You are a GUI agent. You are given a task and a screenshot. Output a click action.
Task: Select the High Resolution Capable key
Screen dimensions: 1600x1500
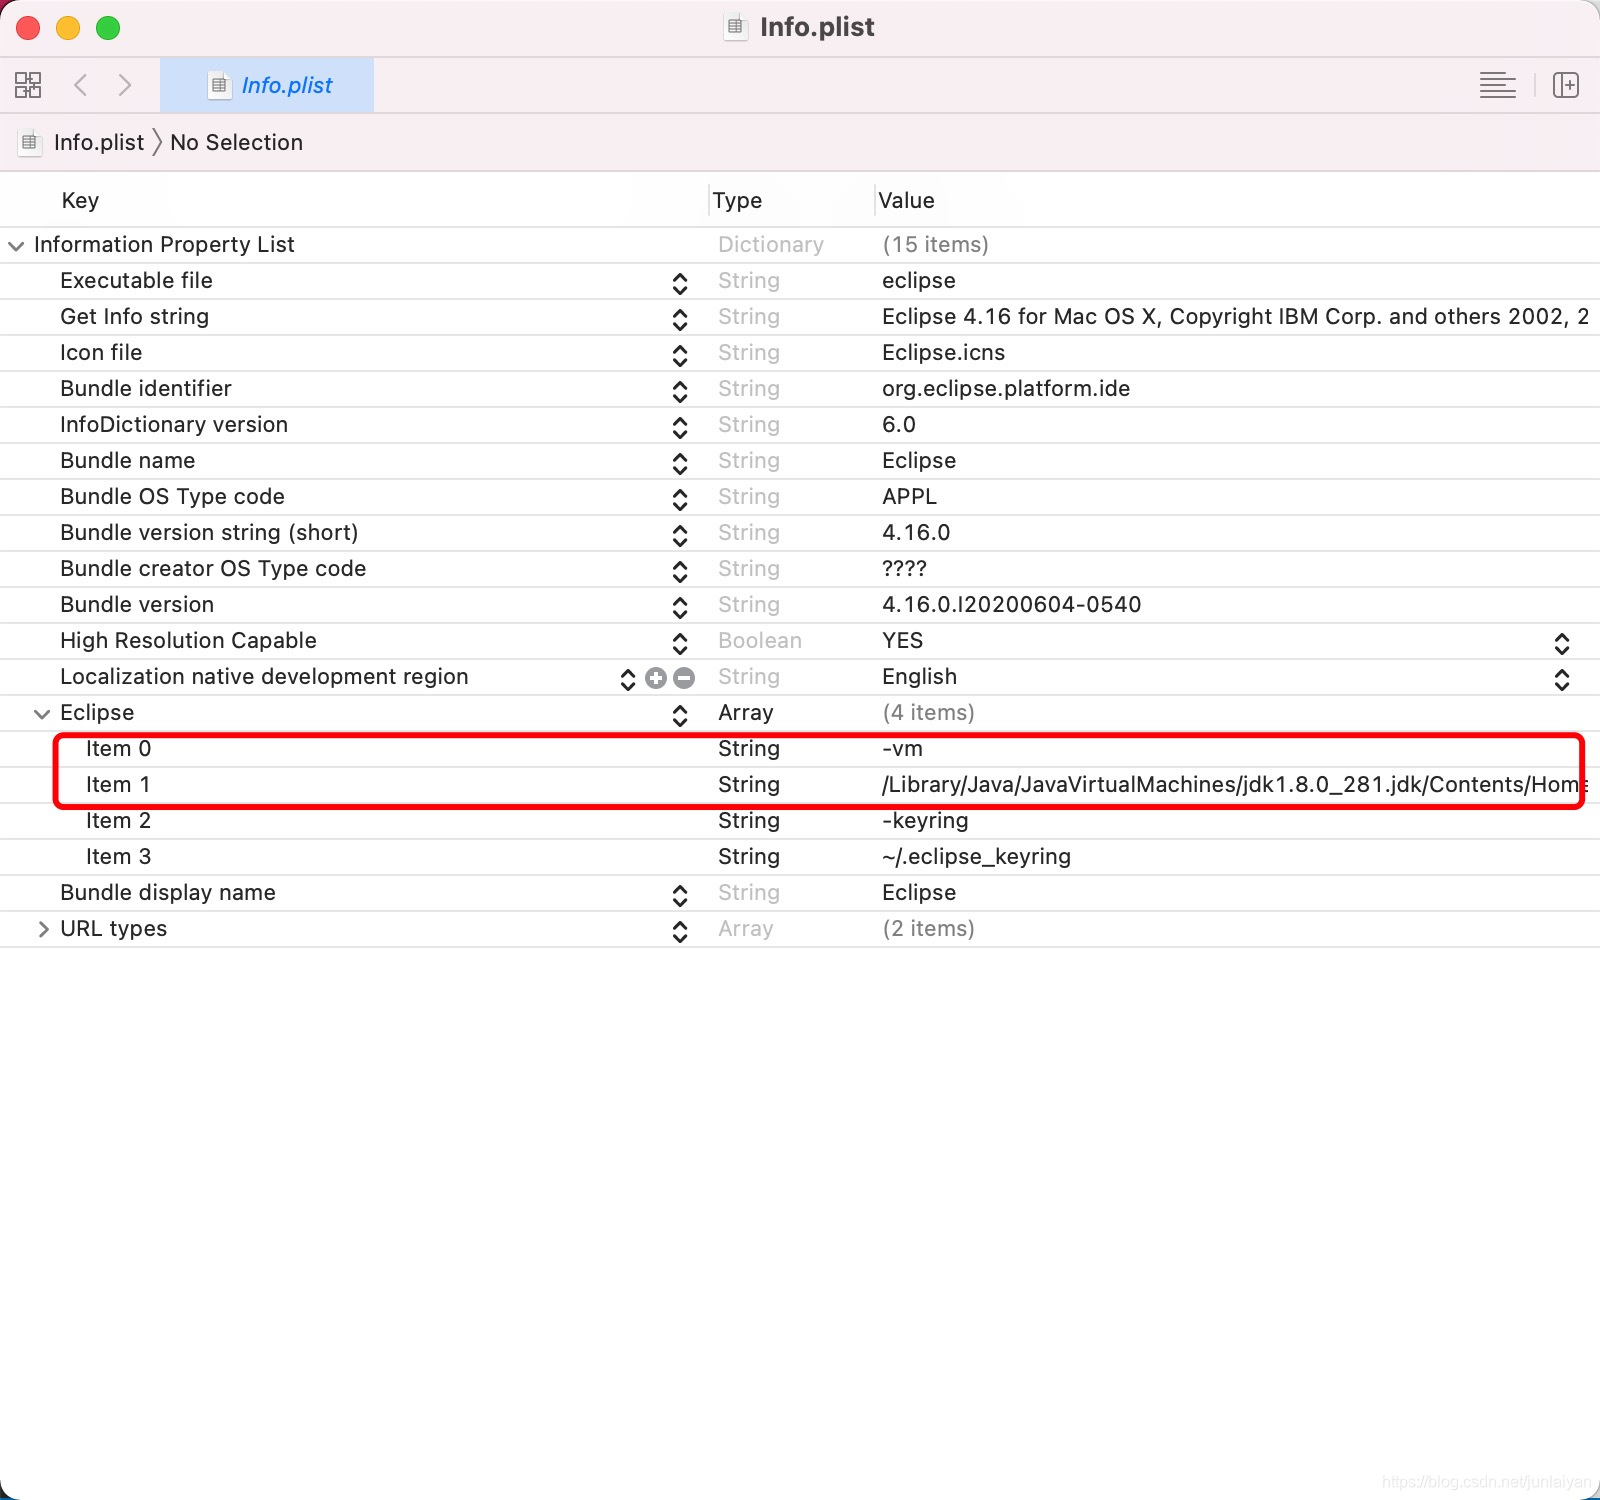tap(188, 641)
